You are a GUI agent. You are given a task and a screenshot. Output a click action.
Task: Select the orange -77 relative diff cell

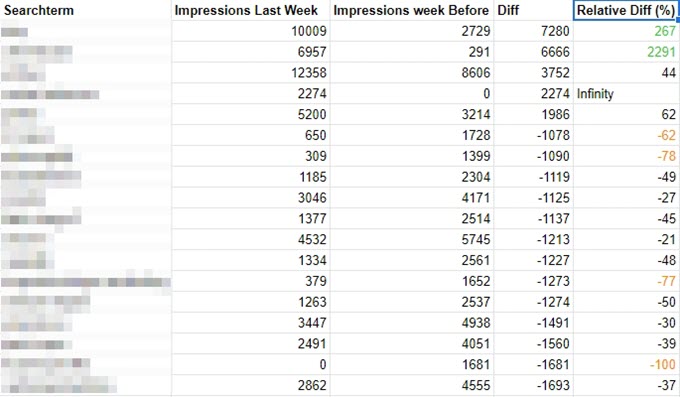[626, 281]
